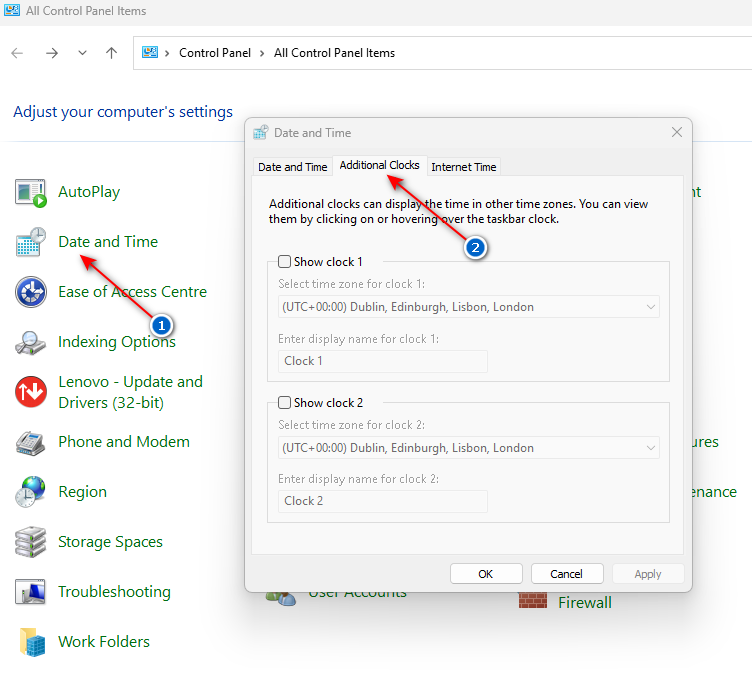Expand the chevron before Control Panel breadcrumb
This screenshot has height=698, width=752.
pos(167,53)
